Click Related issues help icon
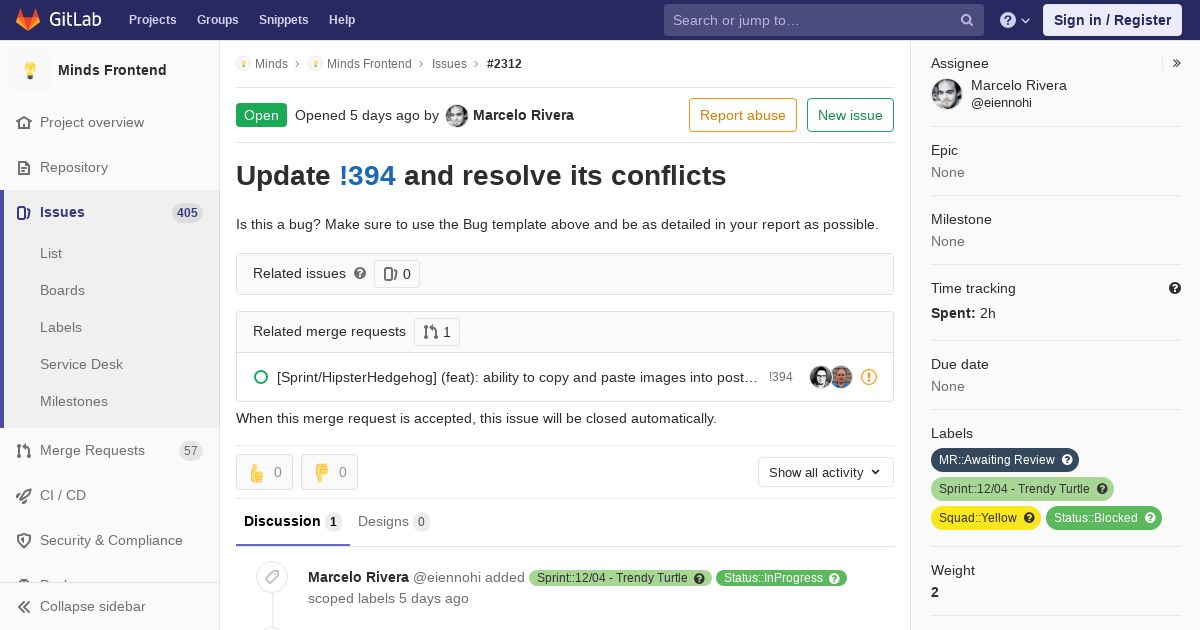 (x=360, y=273)
